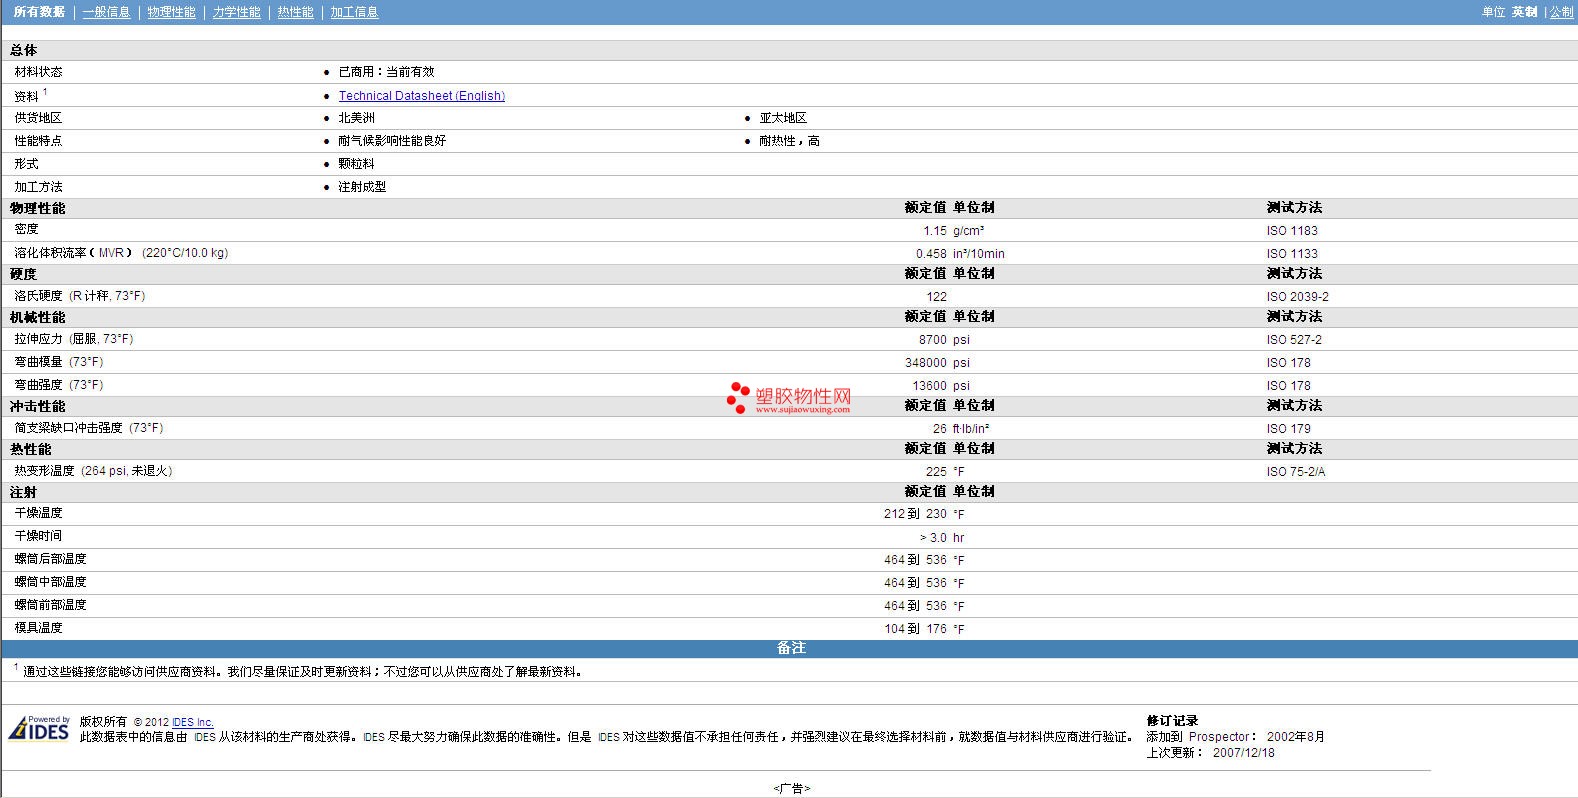This screenshot has width=1578, height=798.
Task: Click heat deflection value 225
Action: coord(936,472)
